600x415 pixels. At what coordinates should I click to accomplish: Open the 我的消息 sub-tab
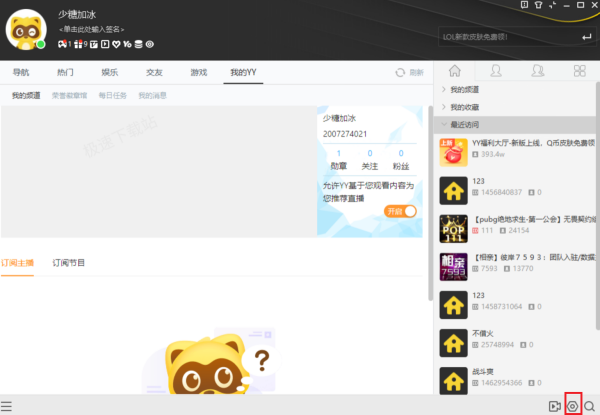click(153, 96)
